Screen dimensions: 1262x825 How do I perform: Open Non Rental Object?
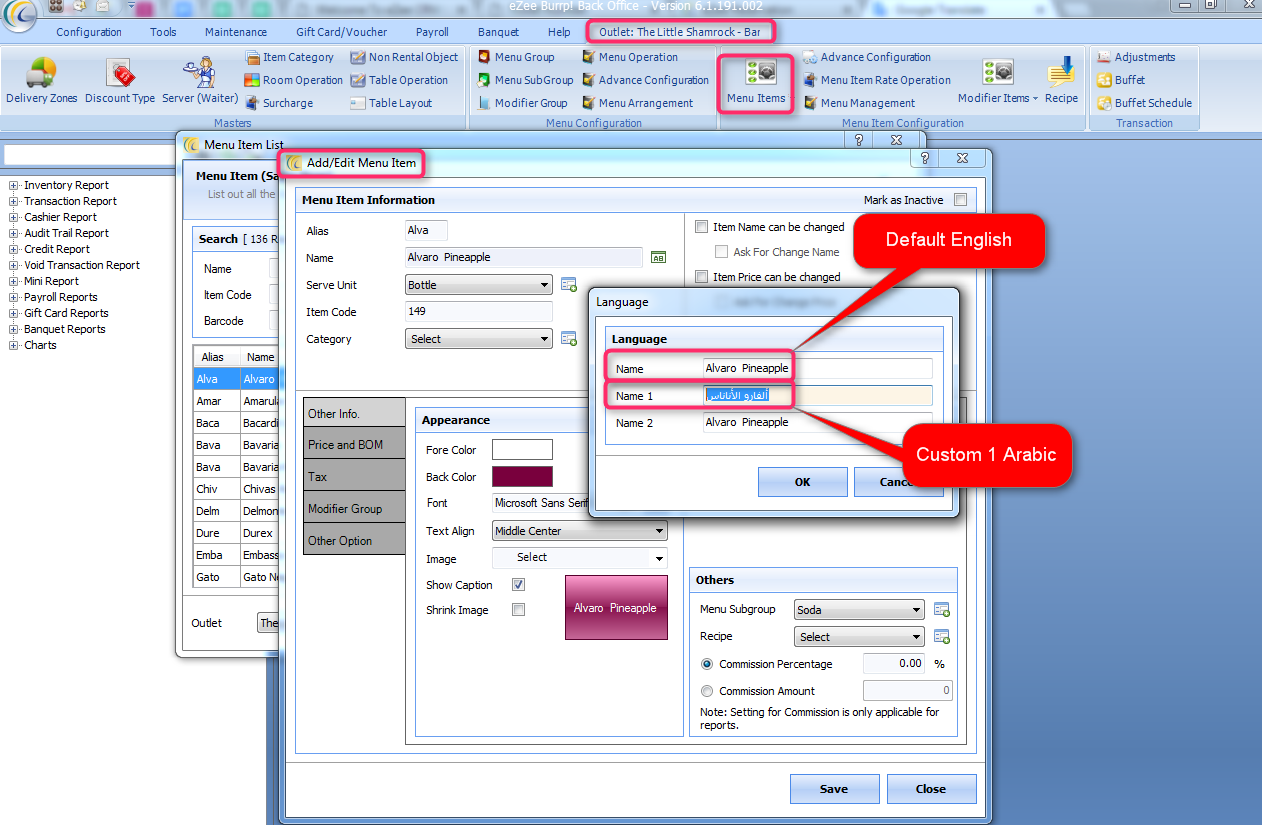[x=405, y=57]
